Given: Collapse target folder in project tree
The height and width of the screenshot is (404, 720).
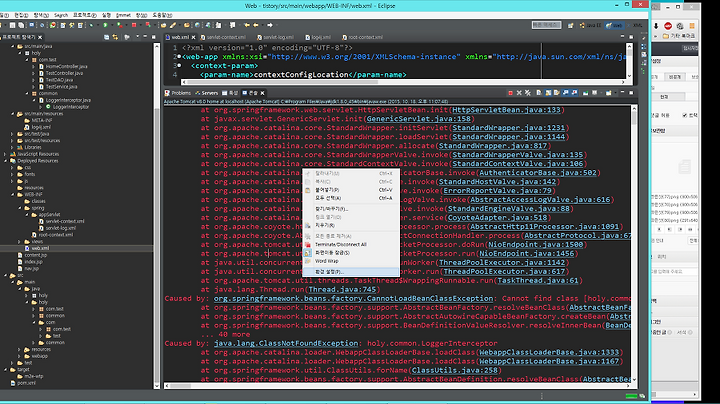Looking at the screenshot, I should point(6,369).
